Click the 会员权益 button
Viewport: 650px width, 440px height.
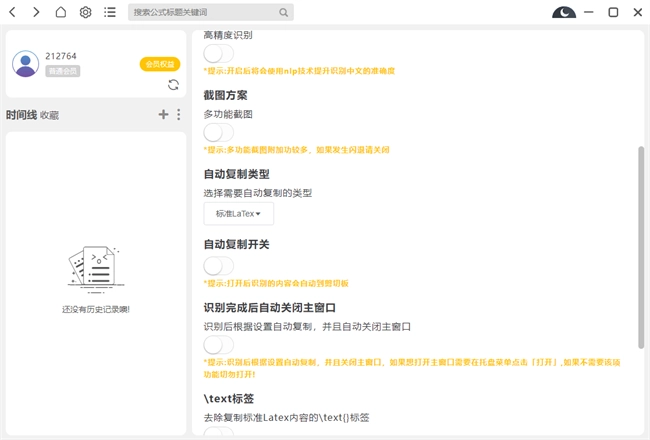(159, 64)
